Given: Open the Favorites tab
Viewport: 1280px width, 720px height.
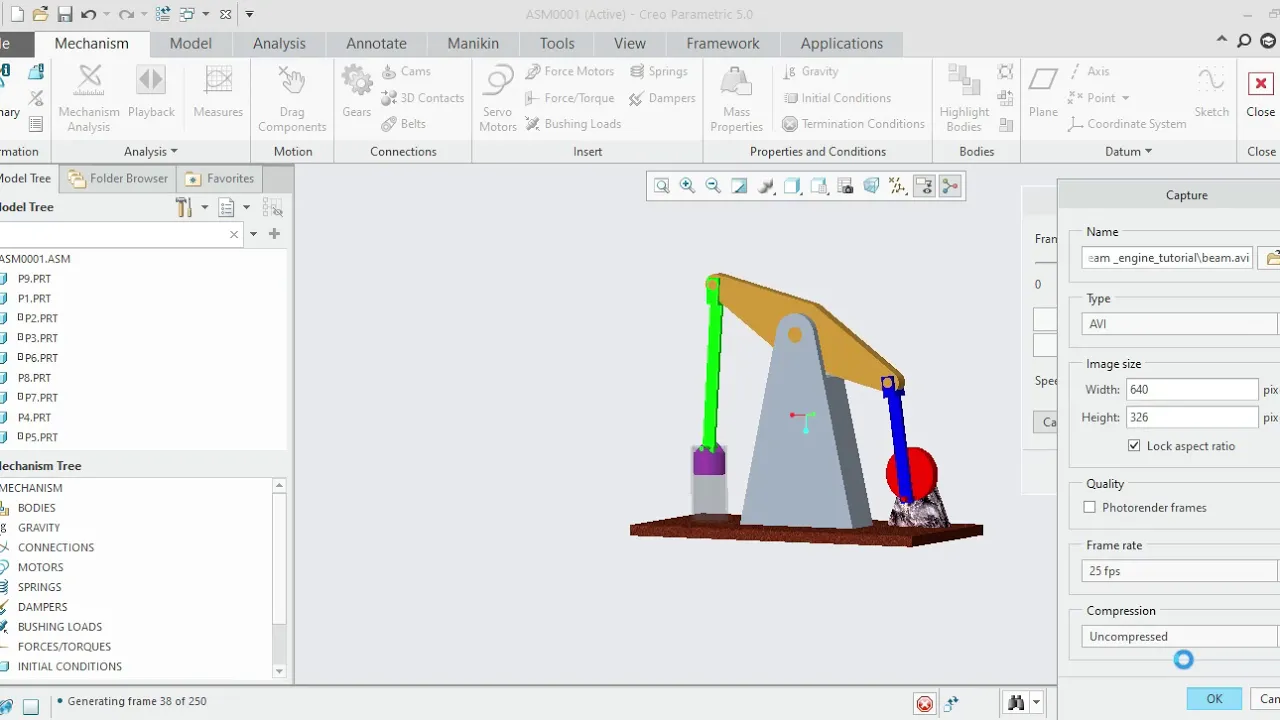Looking at the screenshot, I should (x=220, y=178).
